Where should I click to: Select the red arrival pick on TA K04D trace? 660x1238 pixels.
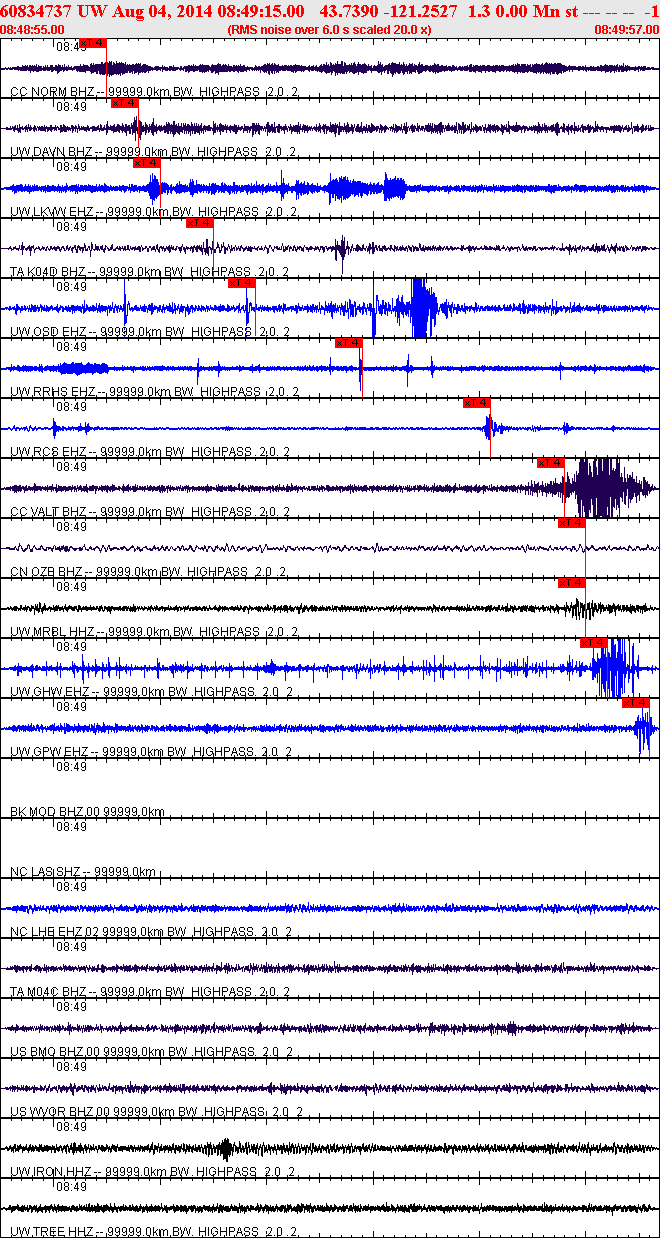199,223
